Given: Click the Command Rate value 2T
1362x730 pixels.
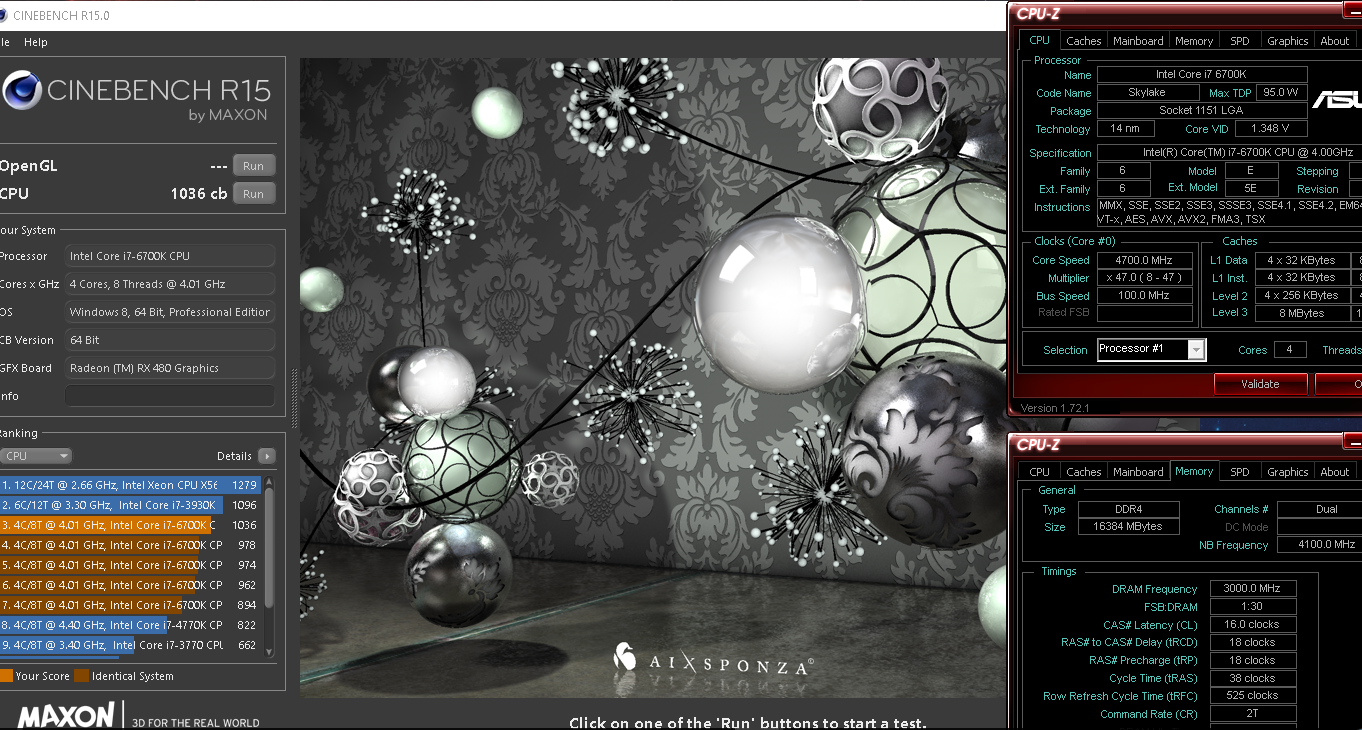Looking at the screenshot, I should 1253,714.
